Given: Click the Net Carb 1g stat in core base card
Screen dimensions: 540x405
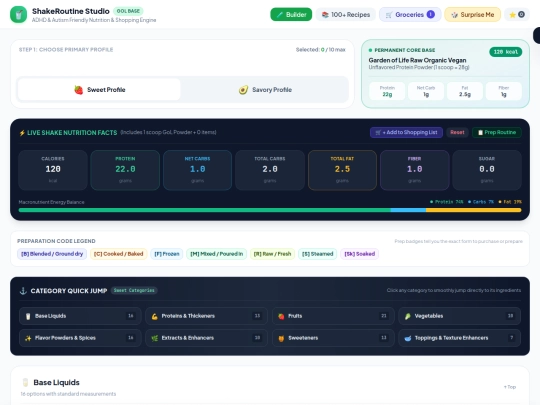Looking at the screenshot, I should tap(426, 91).
